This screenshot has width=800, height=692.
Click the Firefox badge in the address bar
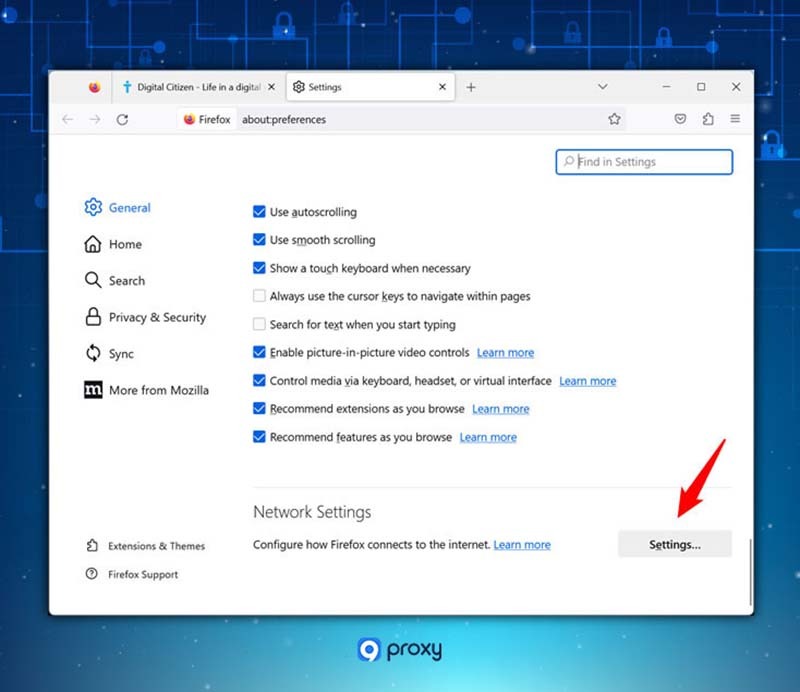coord(206,119)
